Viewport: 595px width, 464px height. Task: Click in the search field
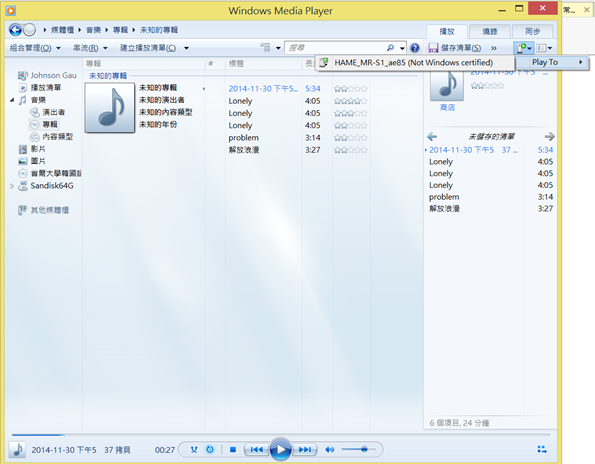tap(336, 48)
